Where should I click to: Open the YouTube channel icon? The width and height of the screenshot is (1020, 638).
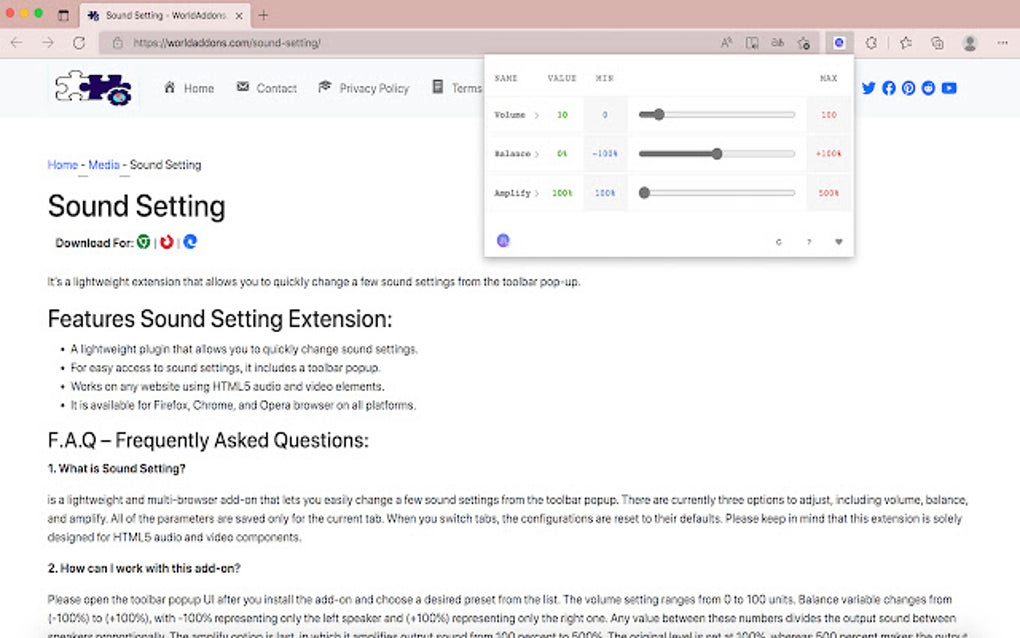pos(948,88)
